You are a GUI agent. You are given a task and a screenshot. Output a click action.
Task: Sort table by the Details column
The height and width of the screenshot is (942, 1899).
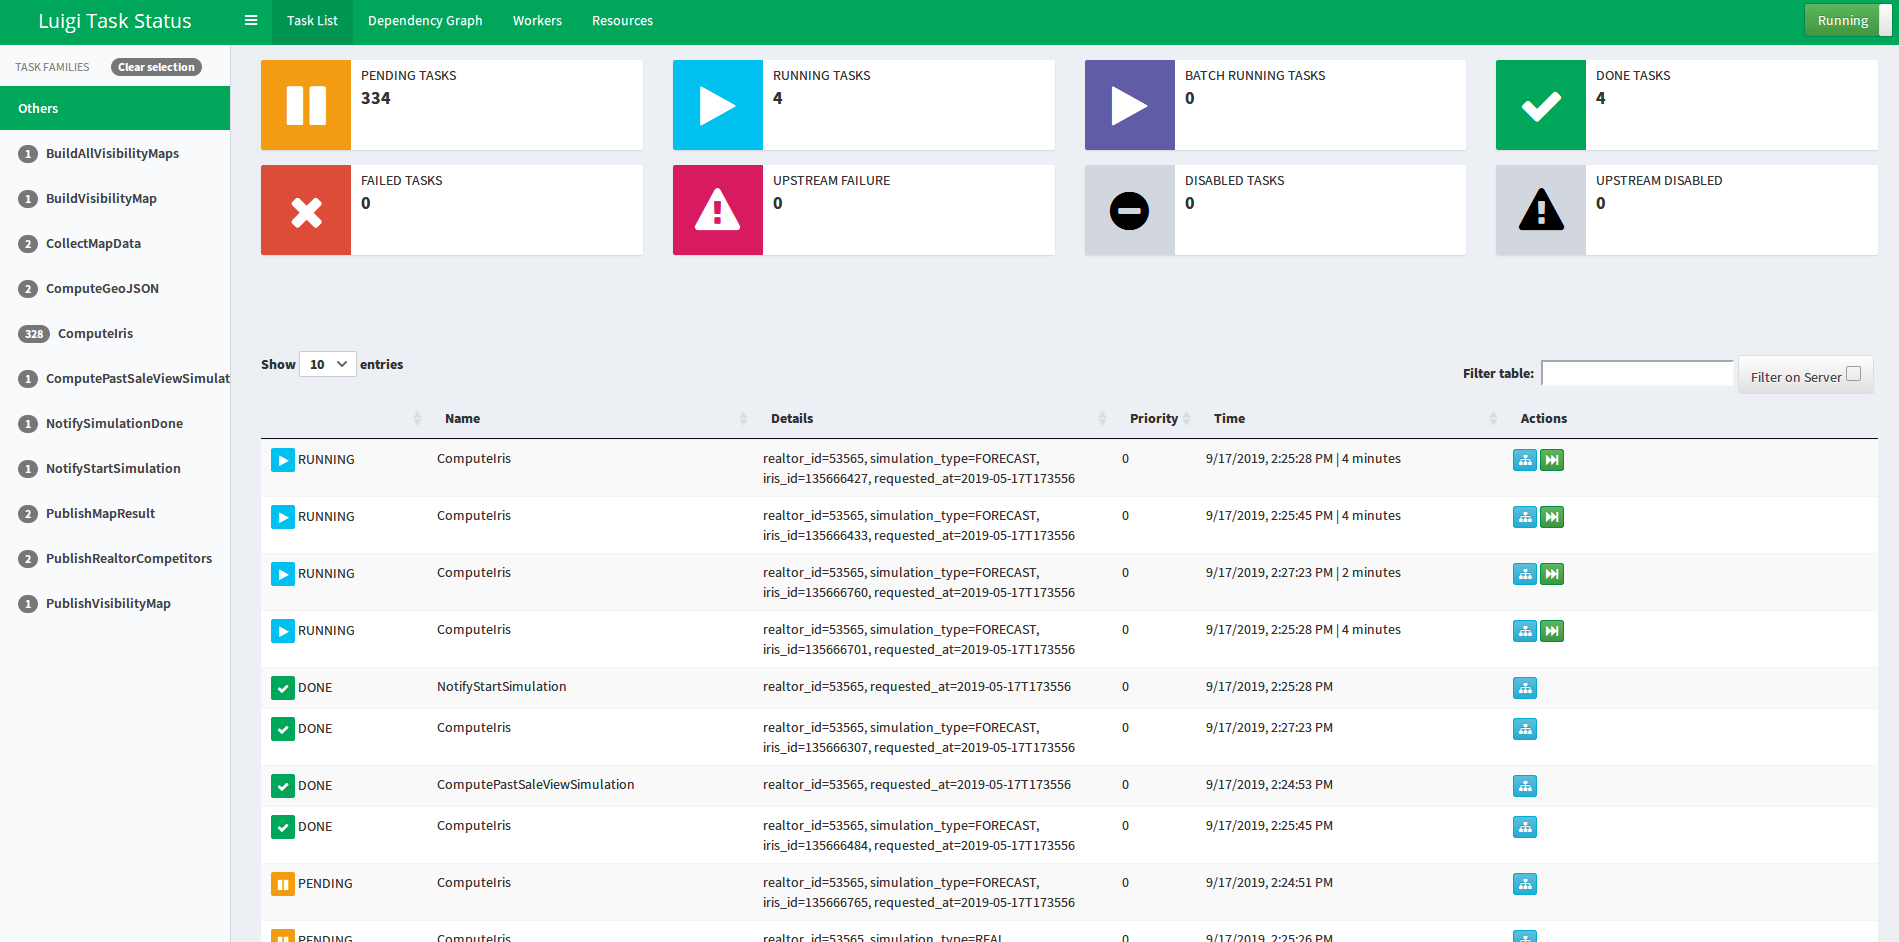pos(933,418)
